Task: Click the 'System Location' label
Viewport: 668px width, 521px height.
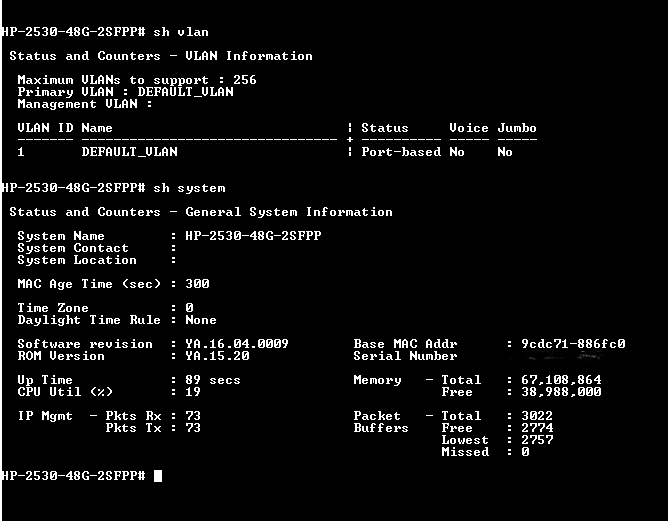Action: point(77,260)
